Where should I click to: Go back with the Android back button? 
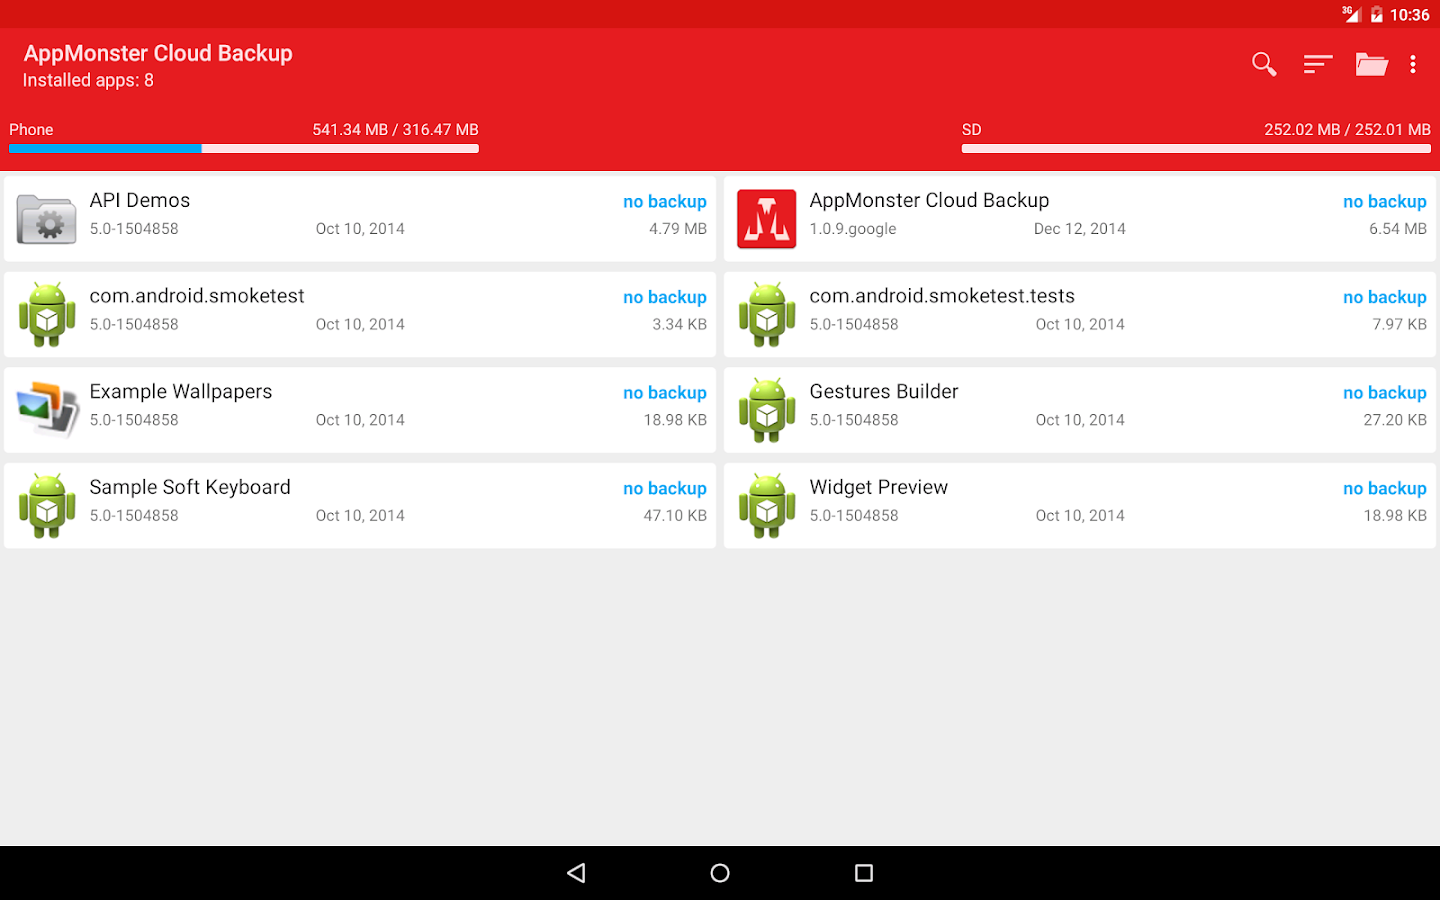pyautogui.click(x=576, y=873)
